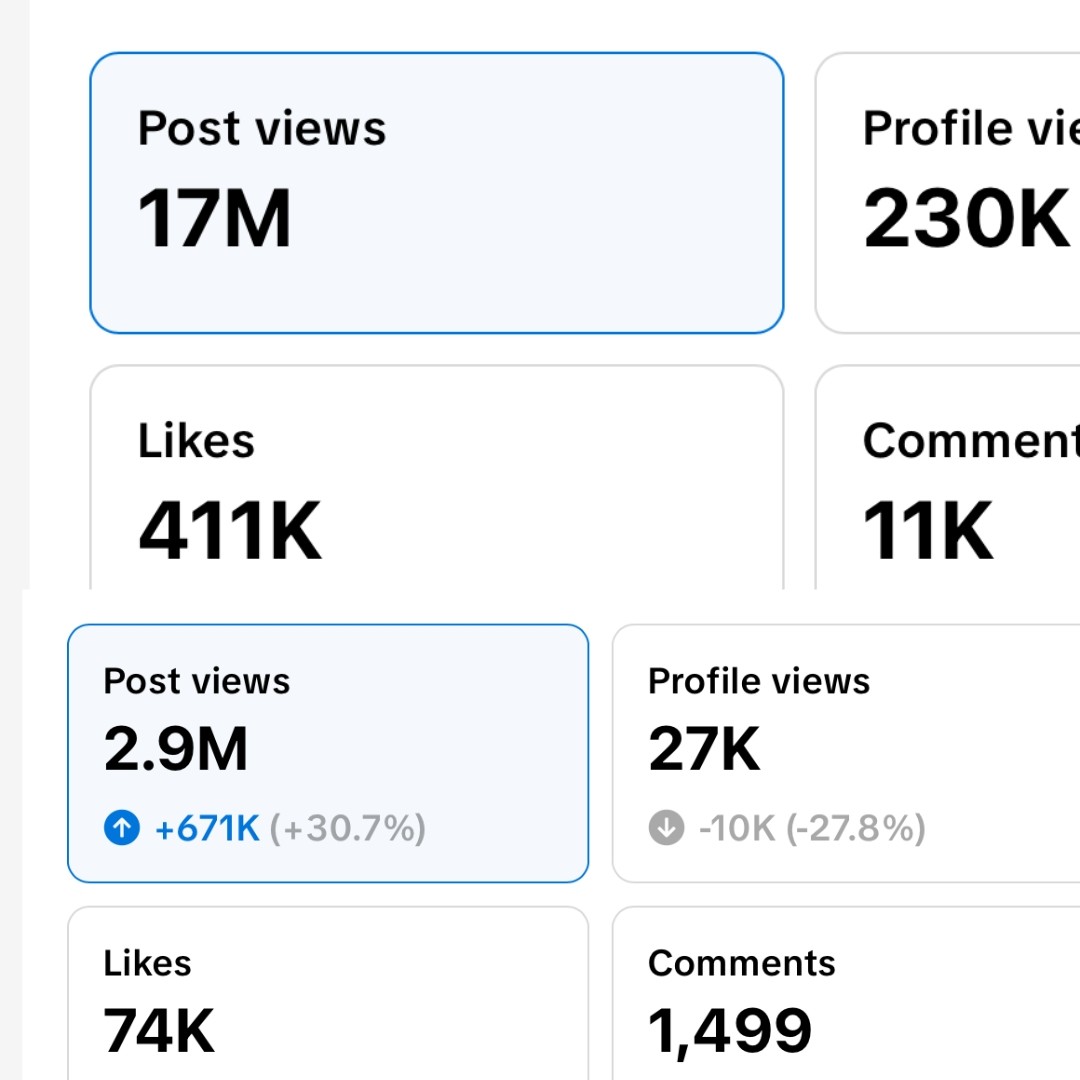Click the 230K profile views number
1080x1080 pixels.
966,218
